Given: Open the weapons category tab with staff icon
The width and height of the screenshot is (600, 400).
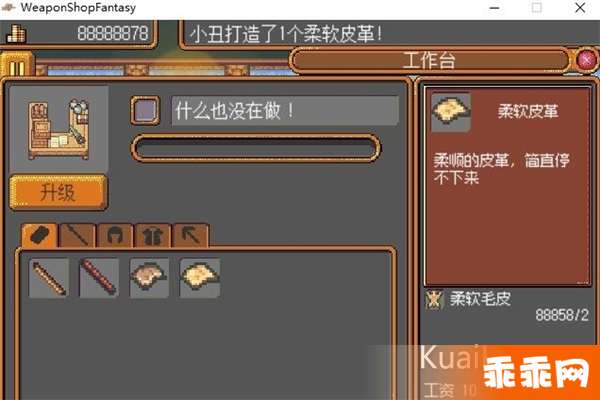Looking at the screenshot, I should coord(77,235).
